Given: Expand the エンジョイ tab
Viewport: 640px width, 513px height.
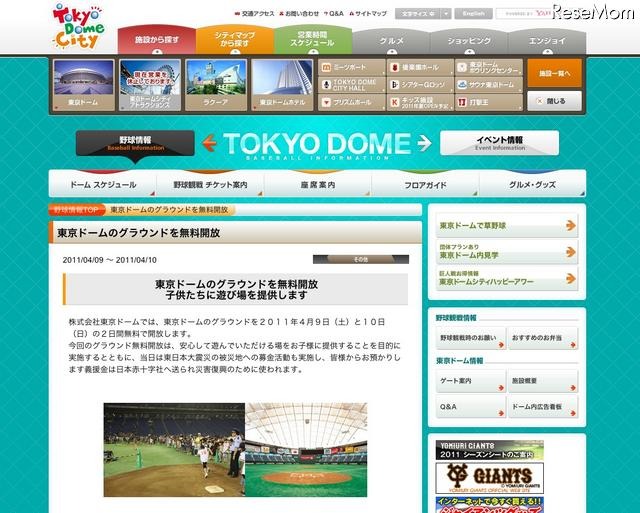Looking at the screenshot, I should point(547,41).
